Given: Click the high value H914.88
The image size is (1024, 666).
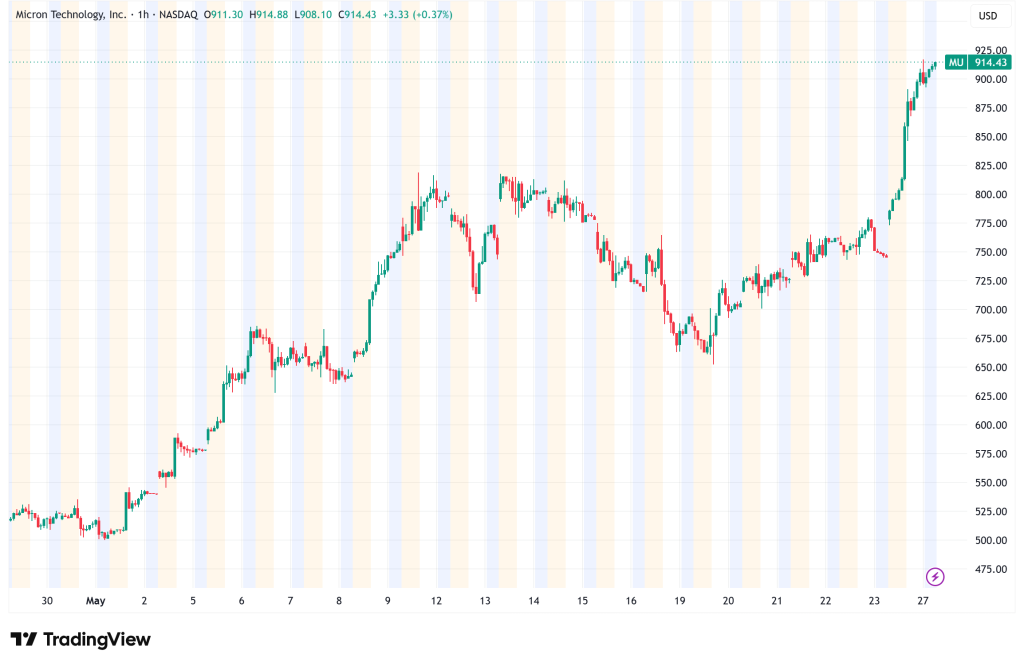Looking at the screenshot, I should pos(268,14).
